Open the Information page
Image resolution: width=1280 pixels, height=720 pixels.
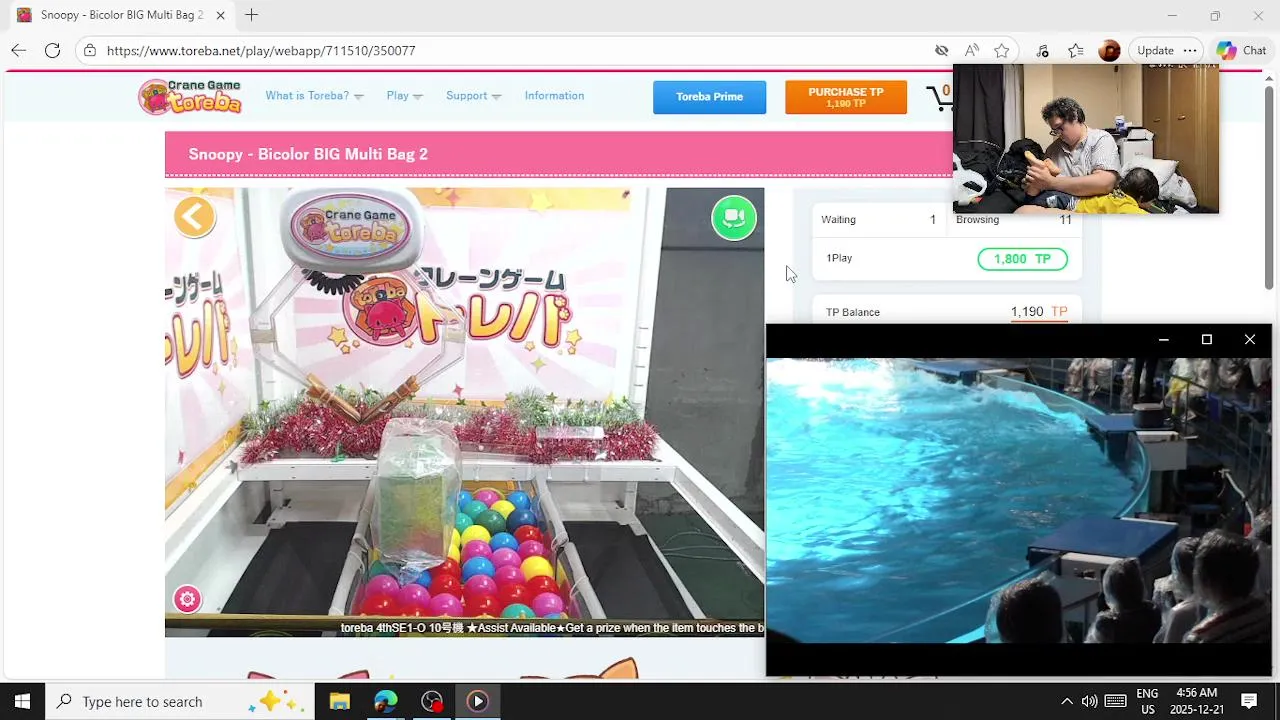(554, 96)
